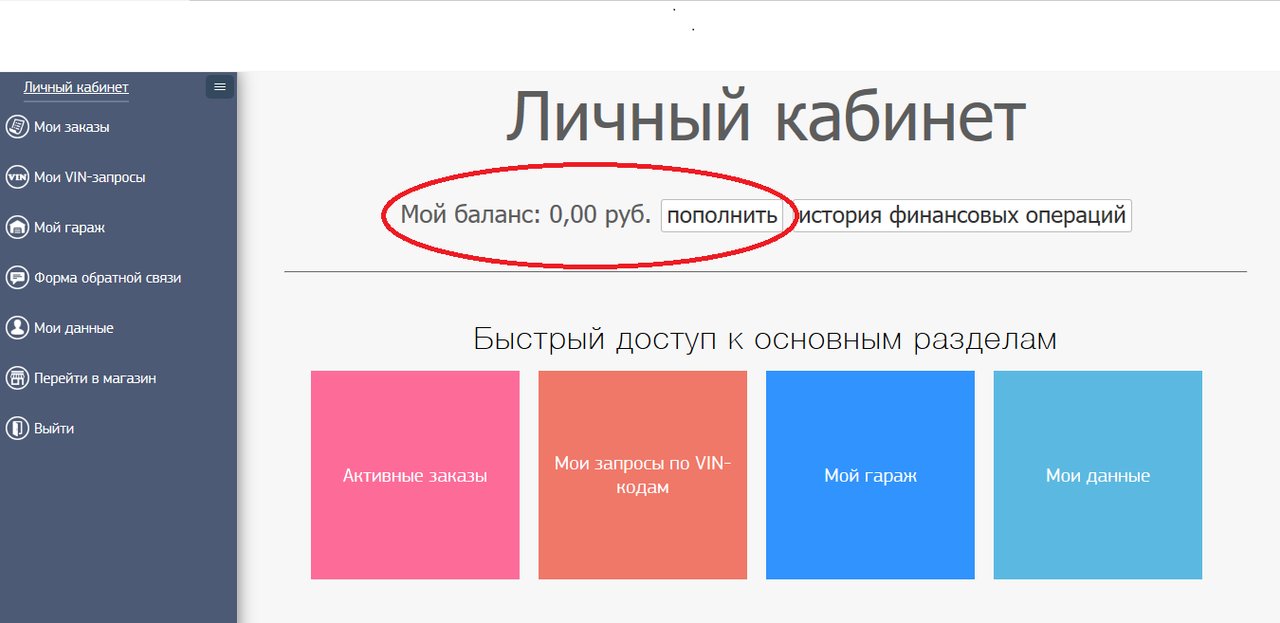Open the light blue Мои данные tile
1280x623 pixels.
click(1097, 475)
